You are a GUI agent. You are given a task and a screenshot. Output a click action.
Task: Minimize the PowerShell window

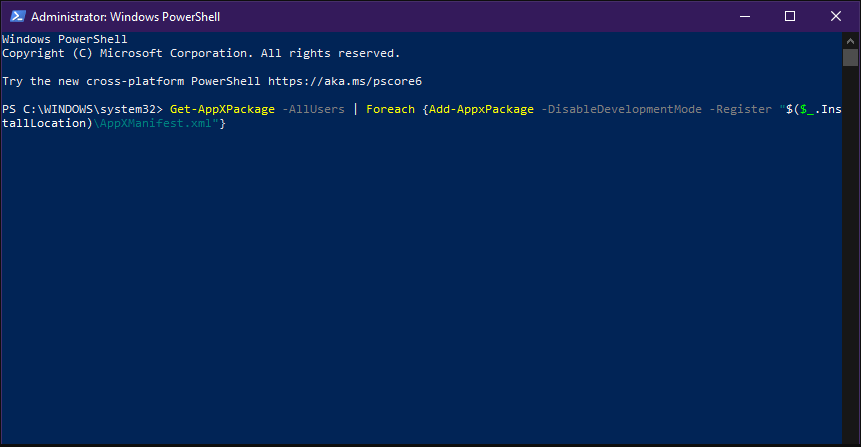click(x=745, y=16)
